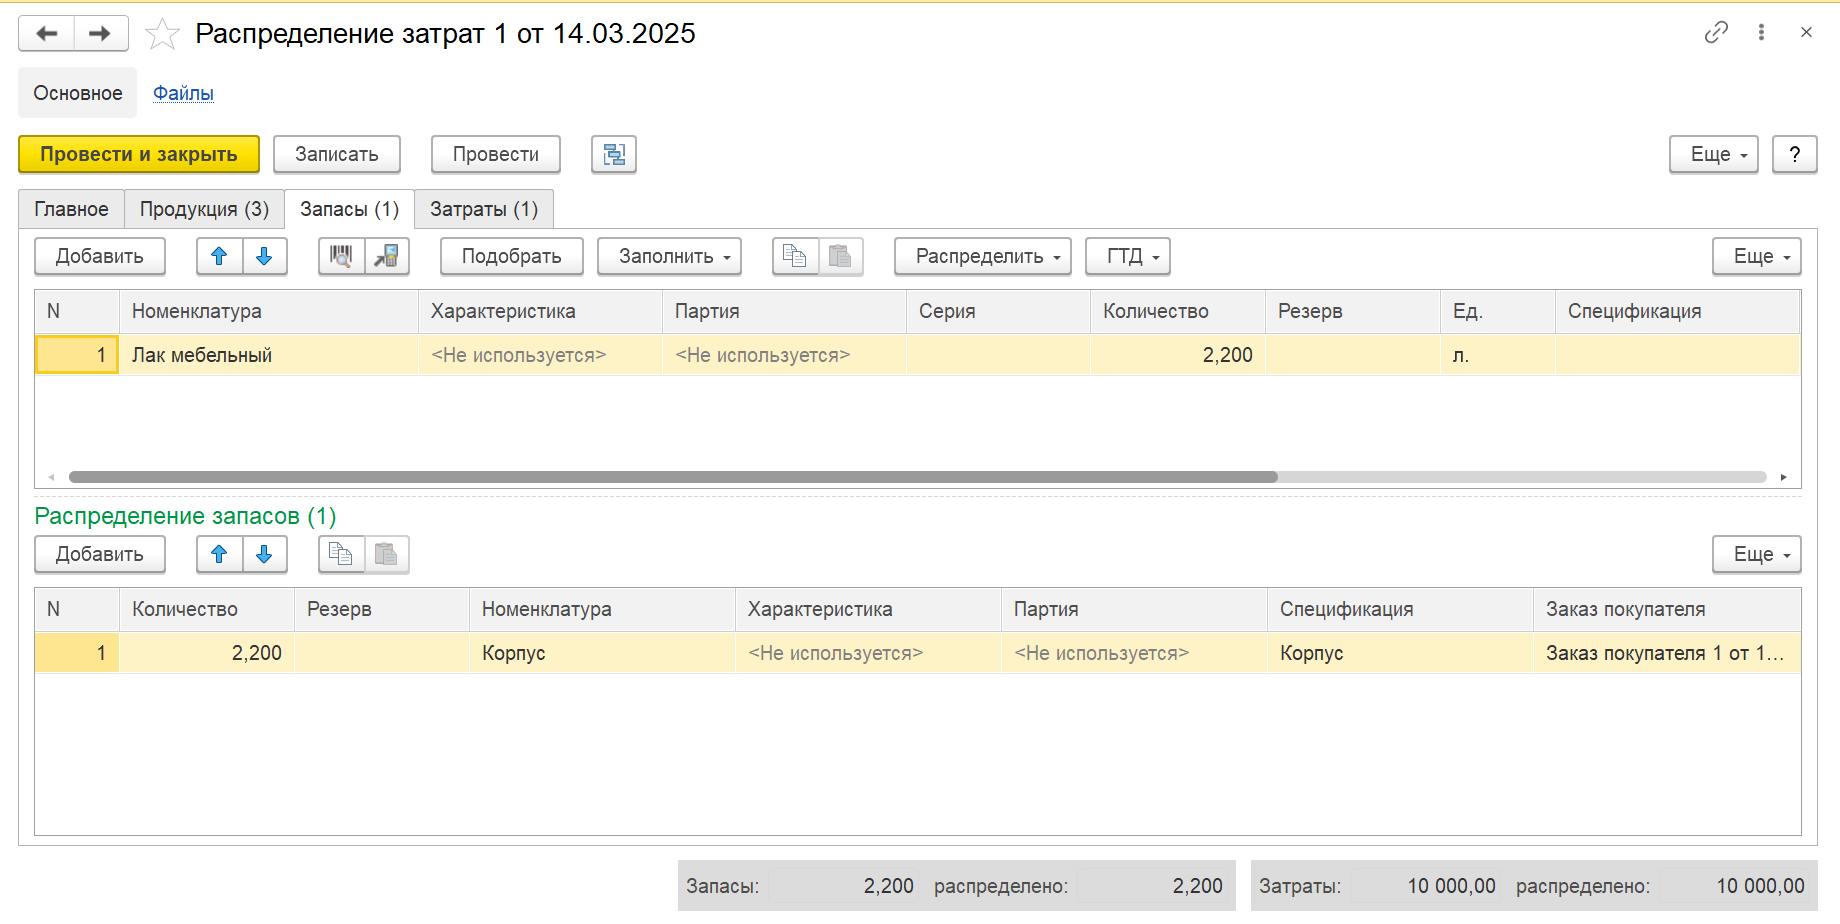Image resolution: width=1840 pixels, height=924 pixels.
Task: Open the top Еще menu
Action: point(1713,155)
